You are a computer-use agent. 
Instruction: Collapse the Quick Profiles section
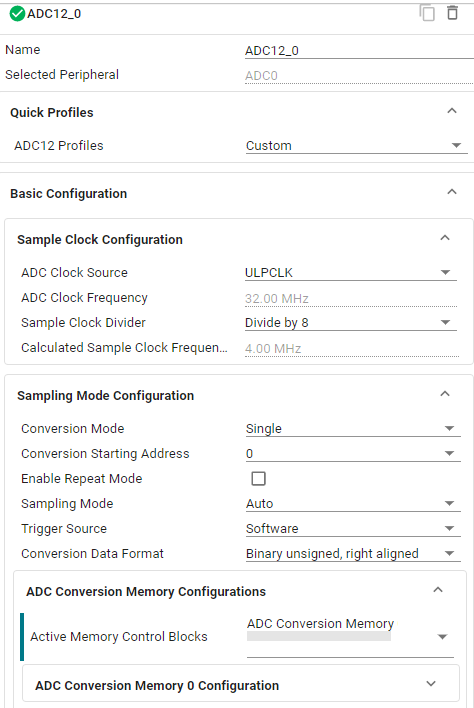tap(451, 111)
